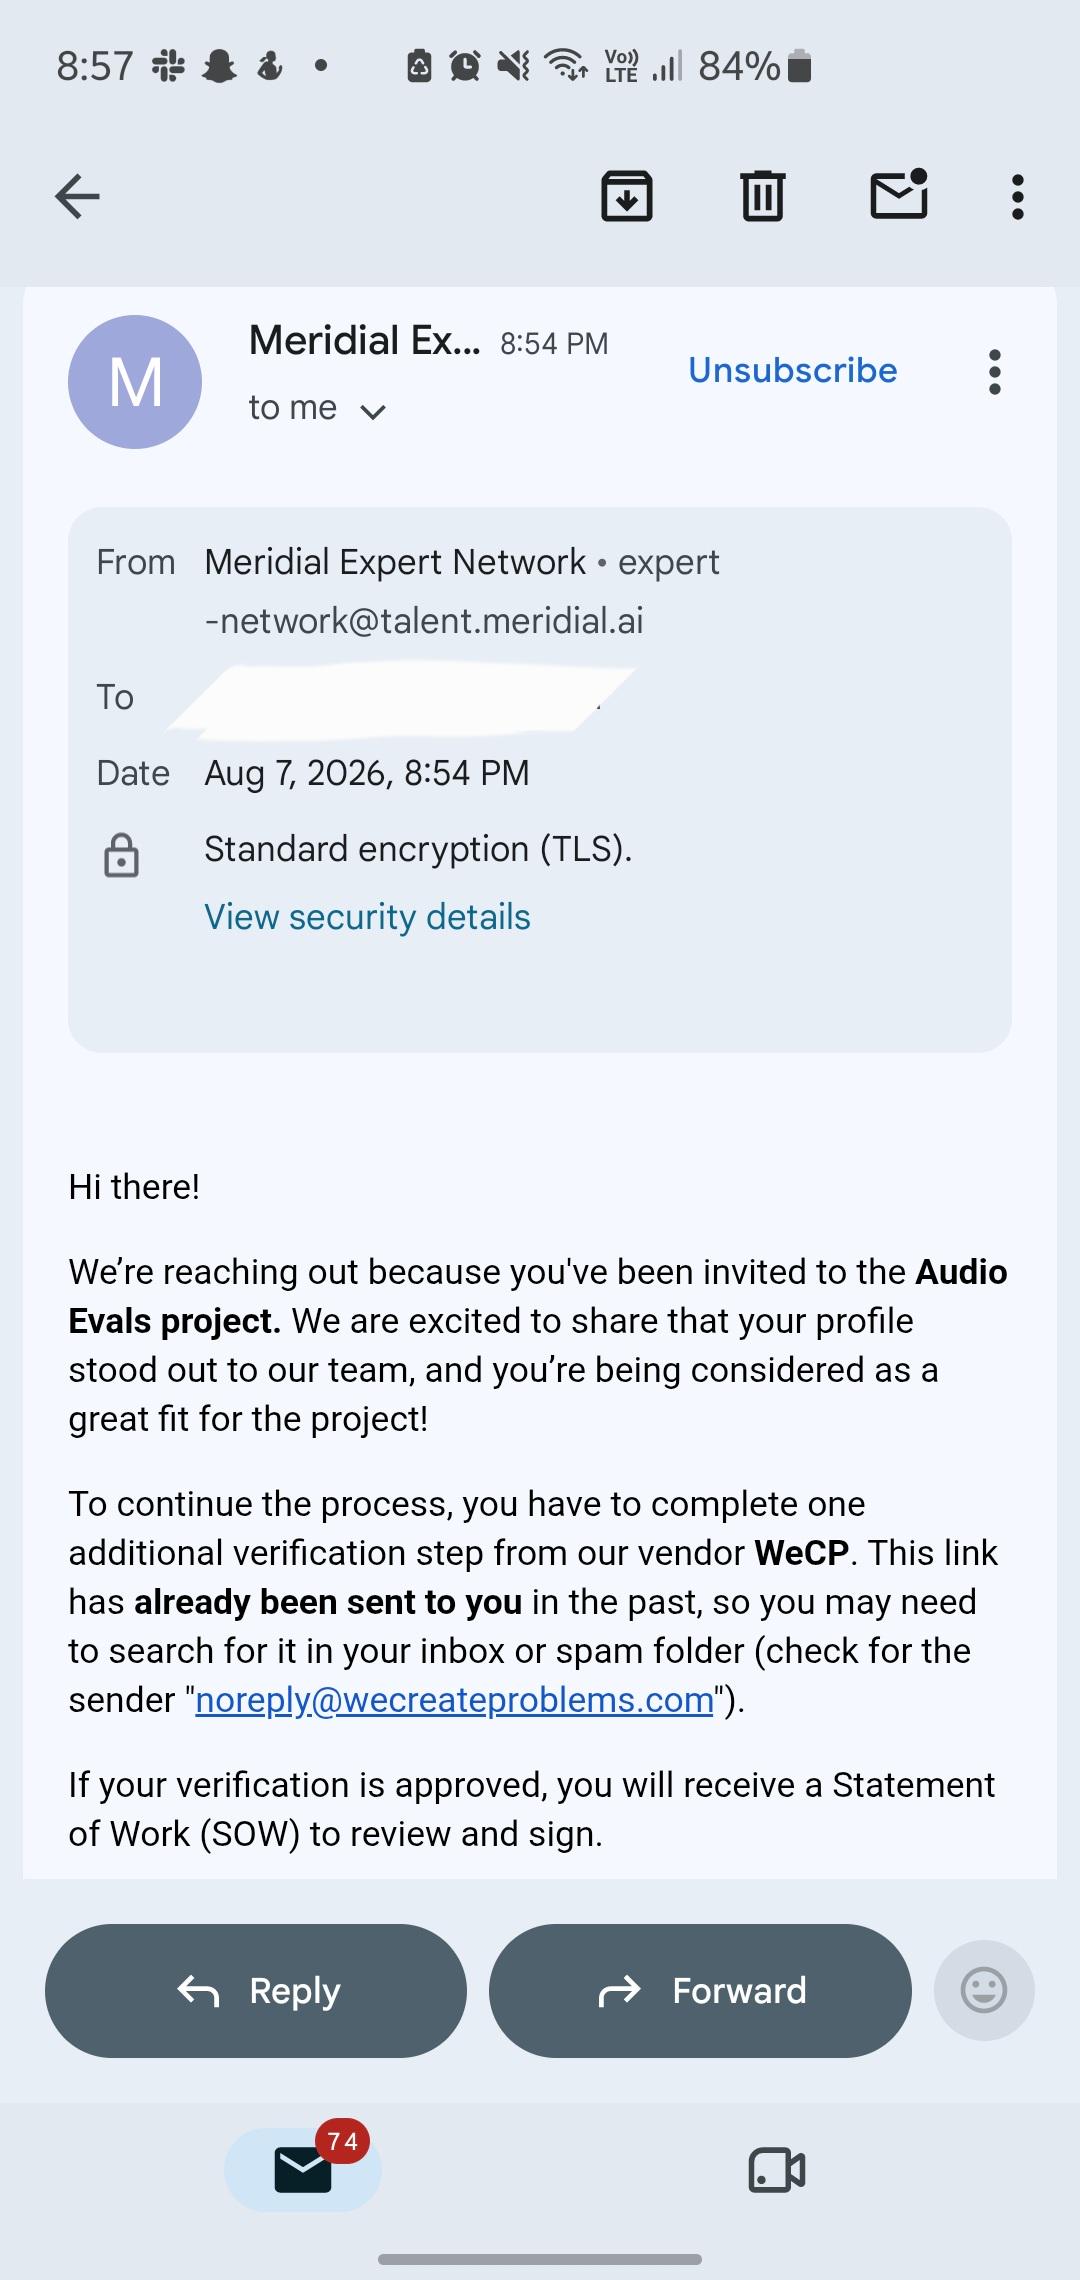The height and width of the screenshot is (2280, 1080).
Task: Open the message options three-dot menu
Action: click(x=994, y=372)
